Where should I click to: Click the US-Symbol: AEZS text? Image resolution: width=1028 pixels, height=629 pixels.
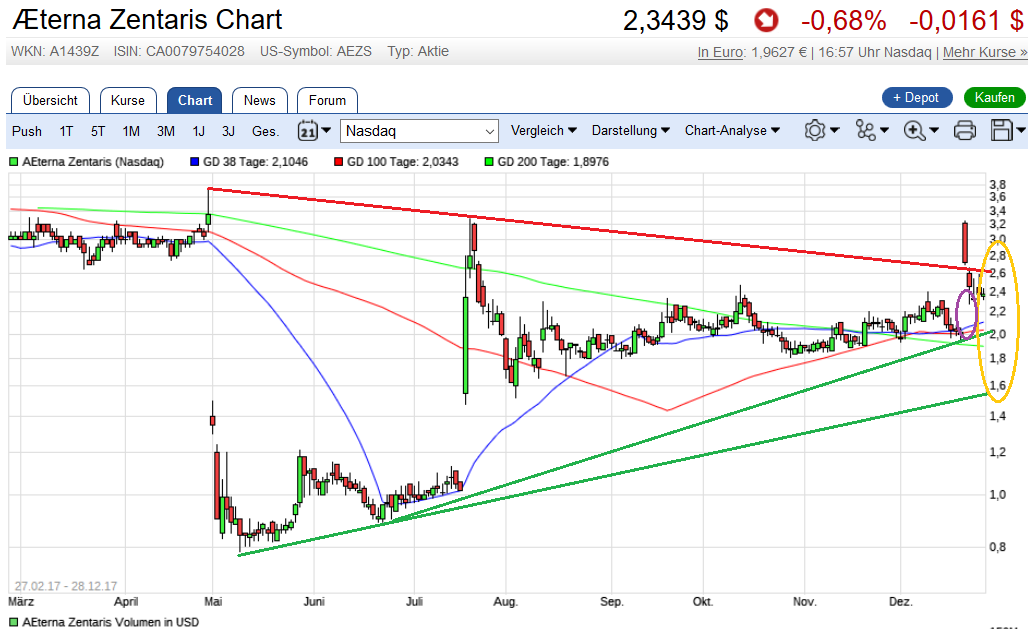pyautogui.click(x=315, y=51)
